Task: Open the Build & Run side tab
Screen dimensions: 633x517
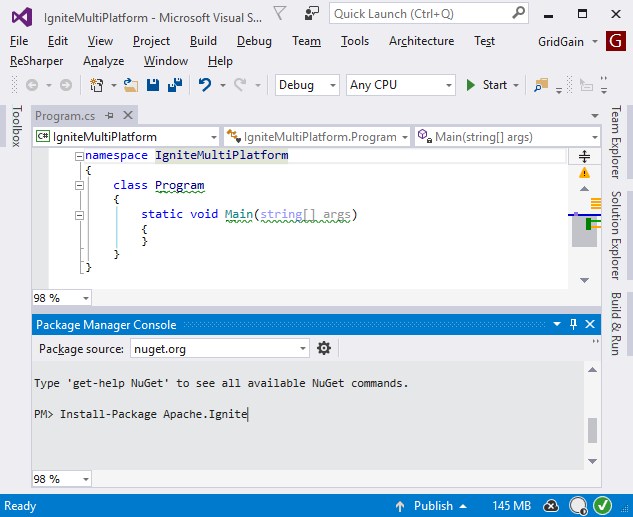Action: pos(615,324)
